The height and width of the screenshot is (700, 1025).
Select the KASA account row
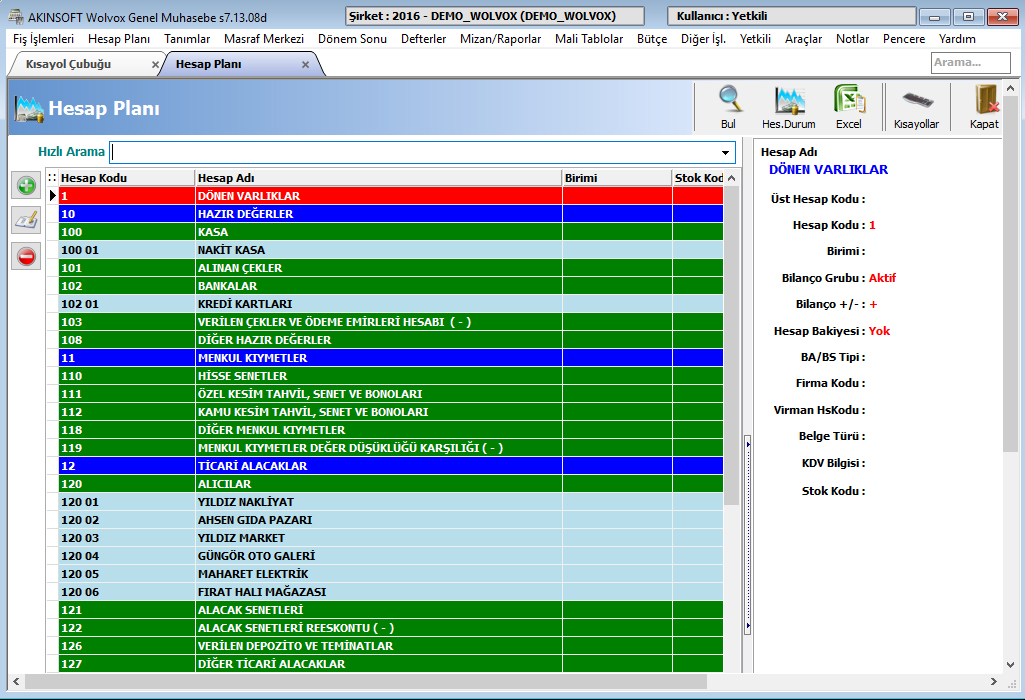coord(391,232)
